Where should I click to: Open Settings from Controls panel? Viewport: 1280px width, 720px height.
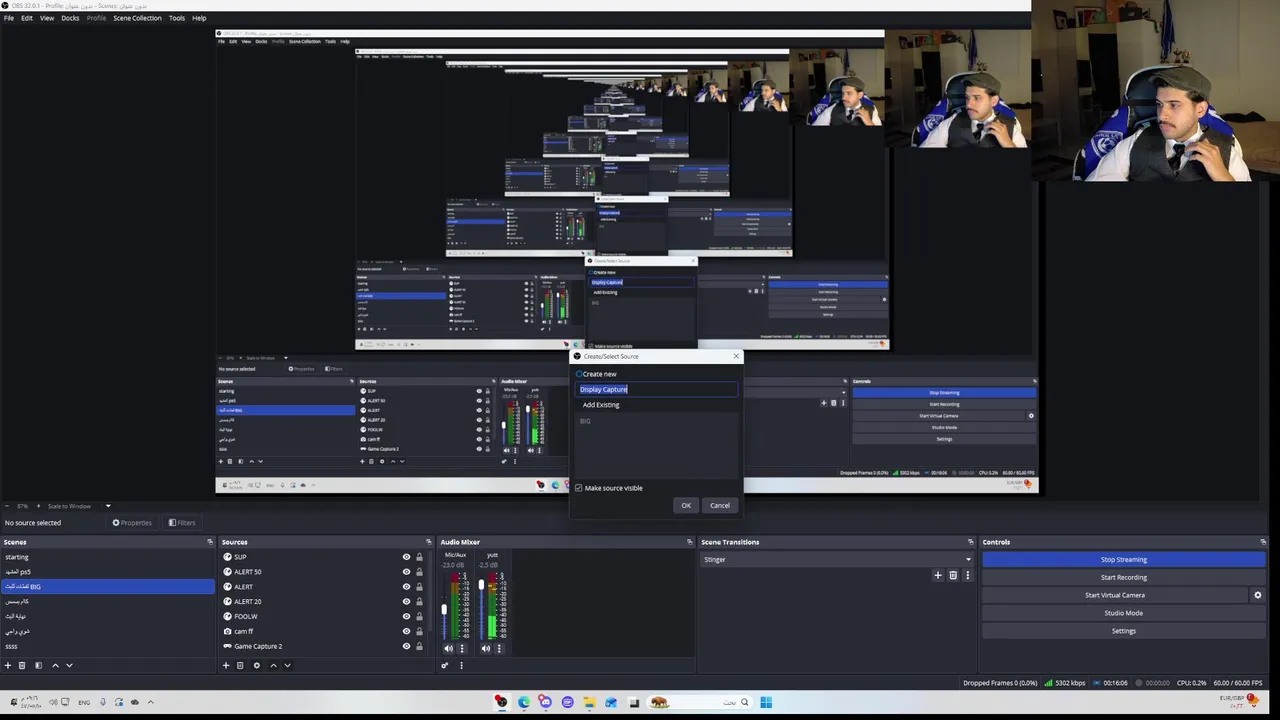coord(1124,631)
